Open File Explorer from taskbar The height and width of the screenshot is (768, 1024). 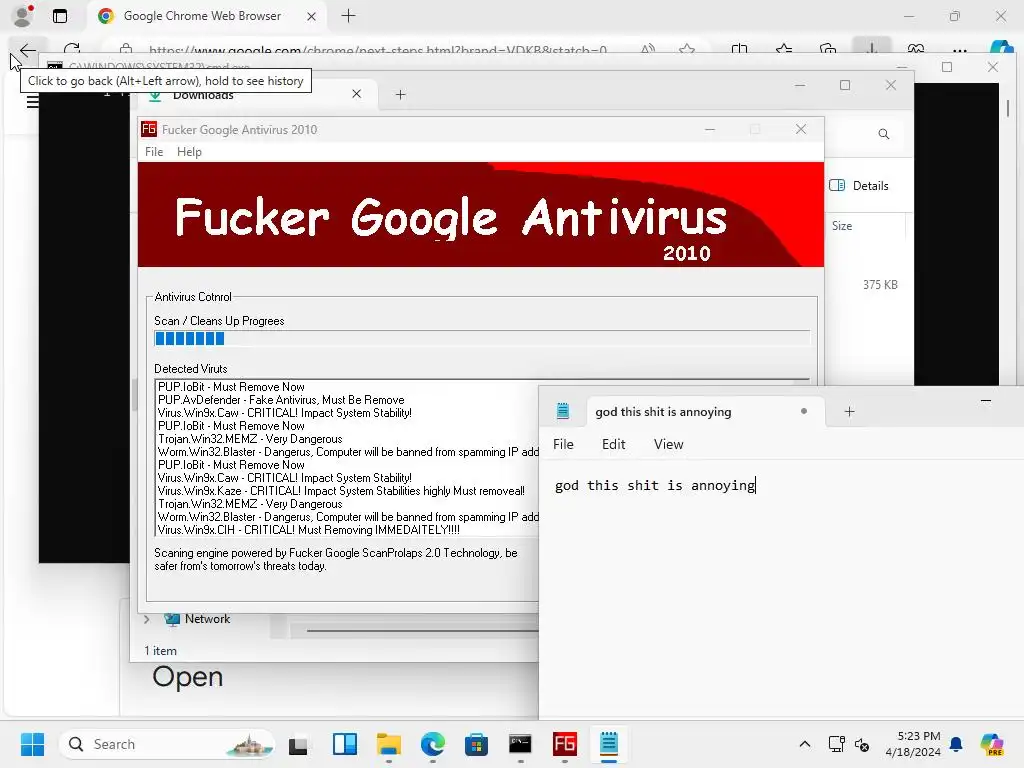(x=389, y=744)
